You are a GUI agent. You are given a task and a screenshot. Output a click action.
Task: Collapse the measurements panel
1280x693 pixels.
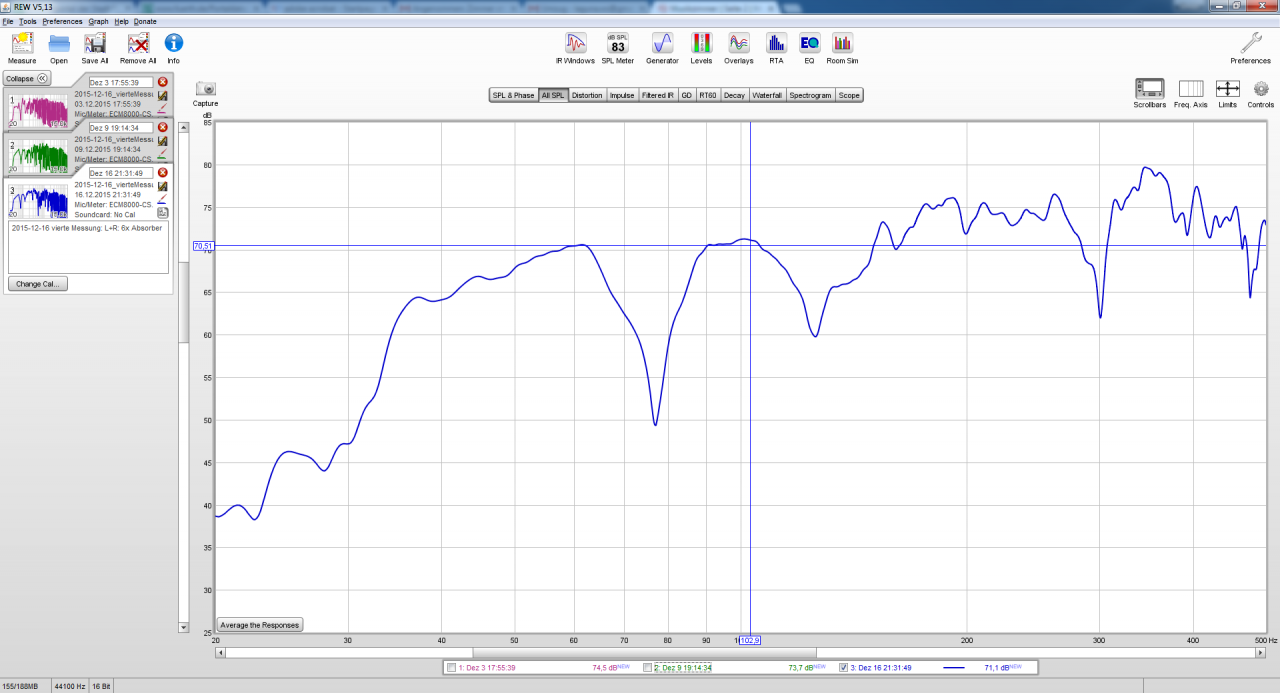click(27, 78)
